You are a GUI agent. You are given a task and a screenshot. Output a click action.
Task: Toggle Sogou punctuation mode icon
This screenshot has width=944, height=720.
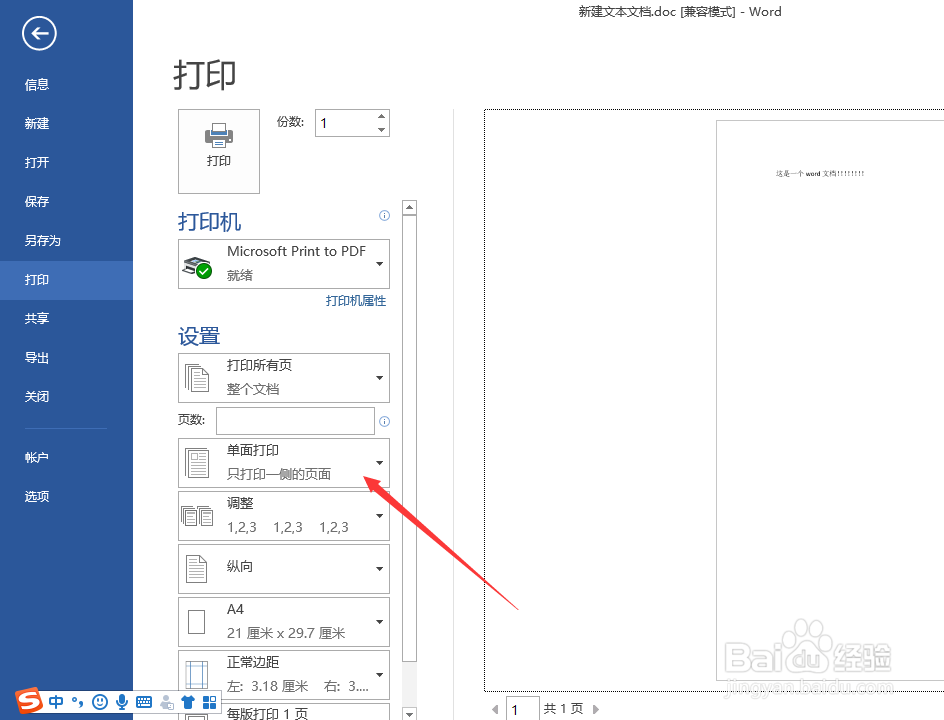tap(77, 702)
